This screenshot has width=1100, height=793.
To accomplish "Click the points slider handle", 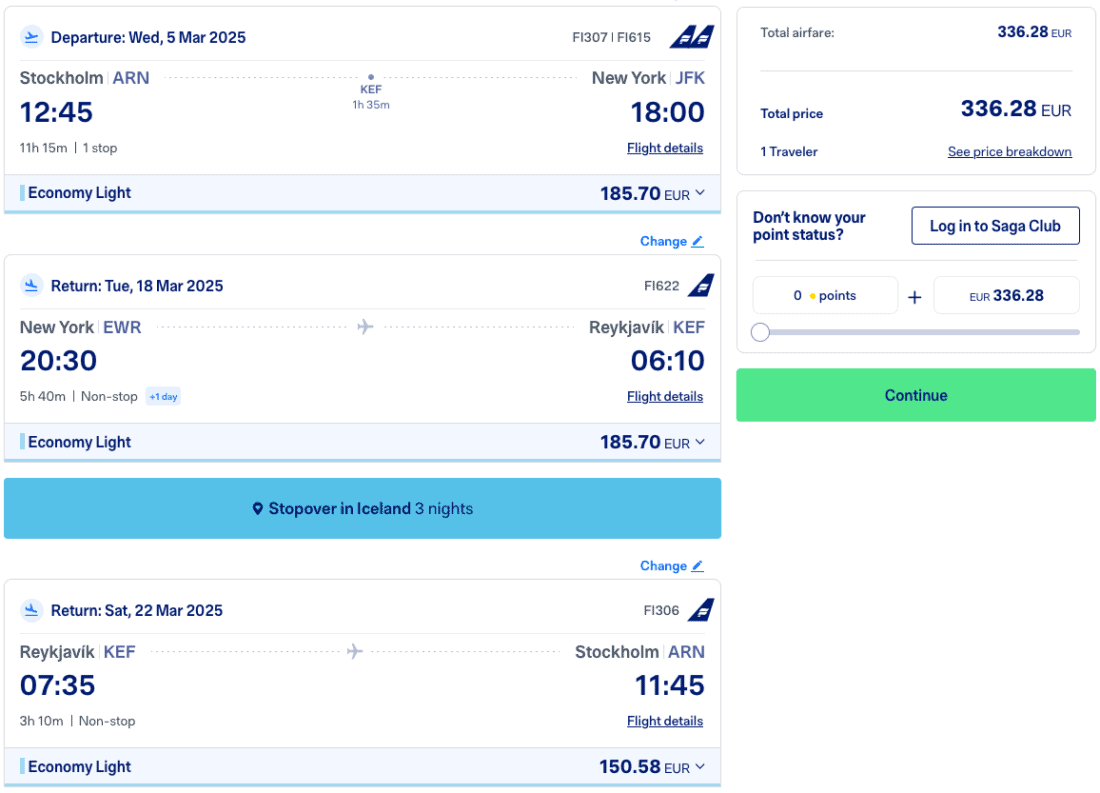I will (x=760, y=332).
